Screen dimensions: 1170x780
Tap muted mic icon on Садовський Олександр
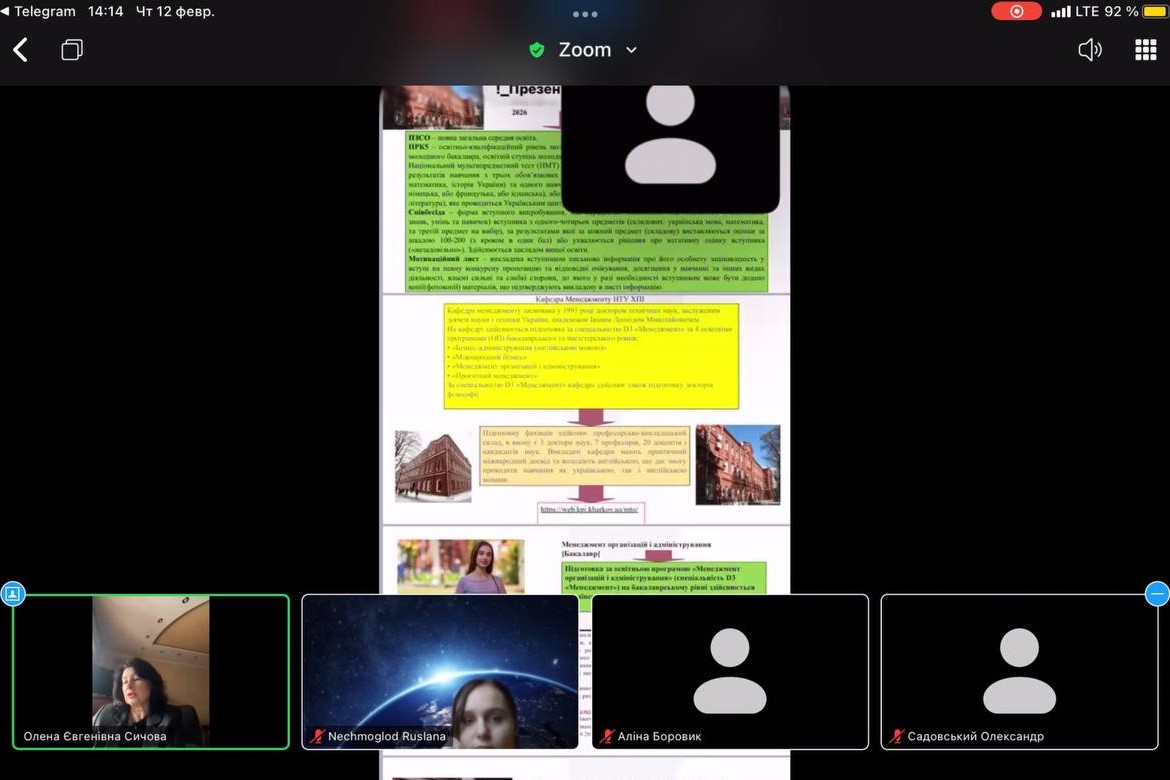coord(895,737)
